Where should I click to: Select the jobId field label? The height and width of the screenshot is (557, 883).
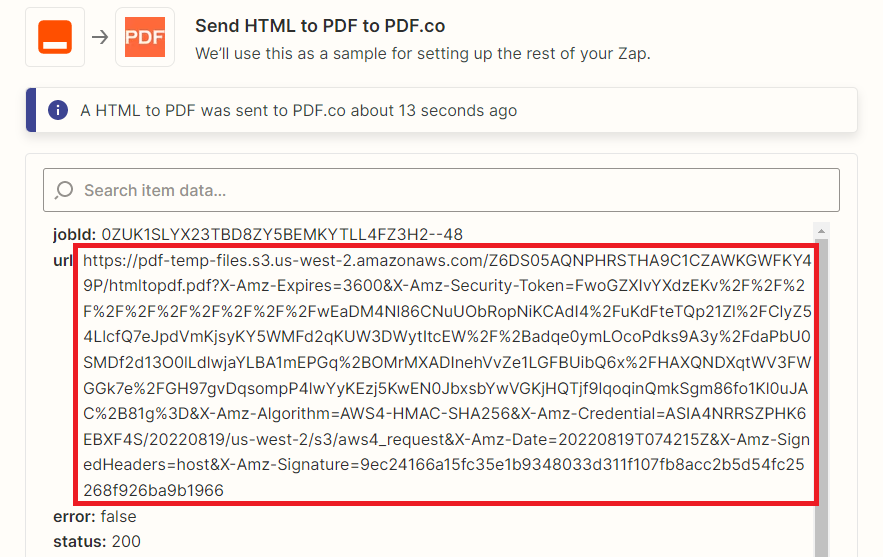(74, 234)
